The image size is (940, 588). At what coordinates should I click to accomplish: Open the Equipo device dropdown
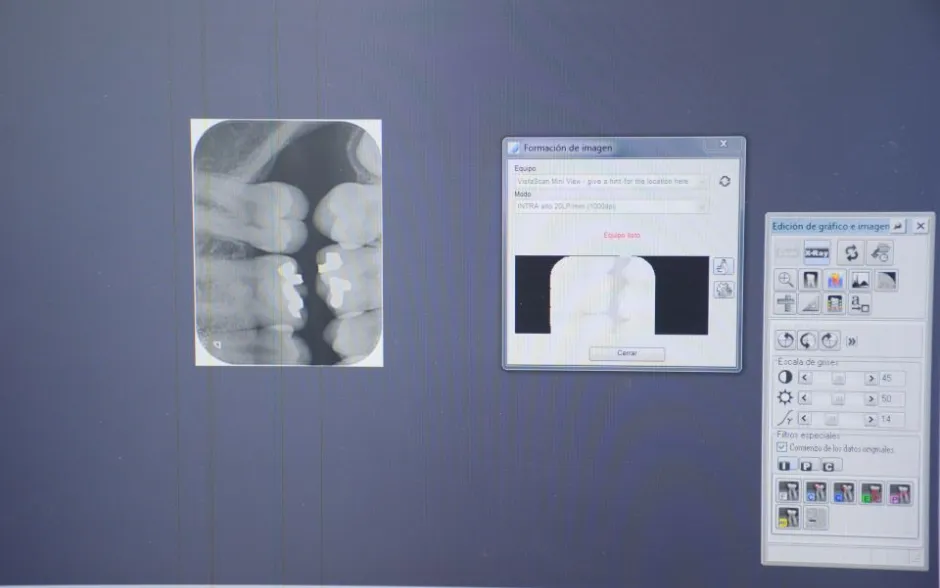point(610,181)
